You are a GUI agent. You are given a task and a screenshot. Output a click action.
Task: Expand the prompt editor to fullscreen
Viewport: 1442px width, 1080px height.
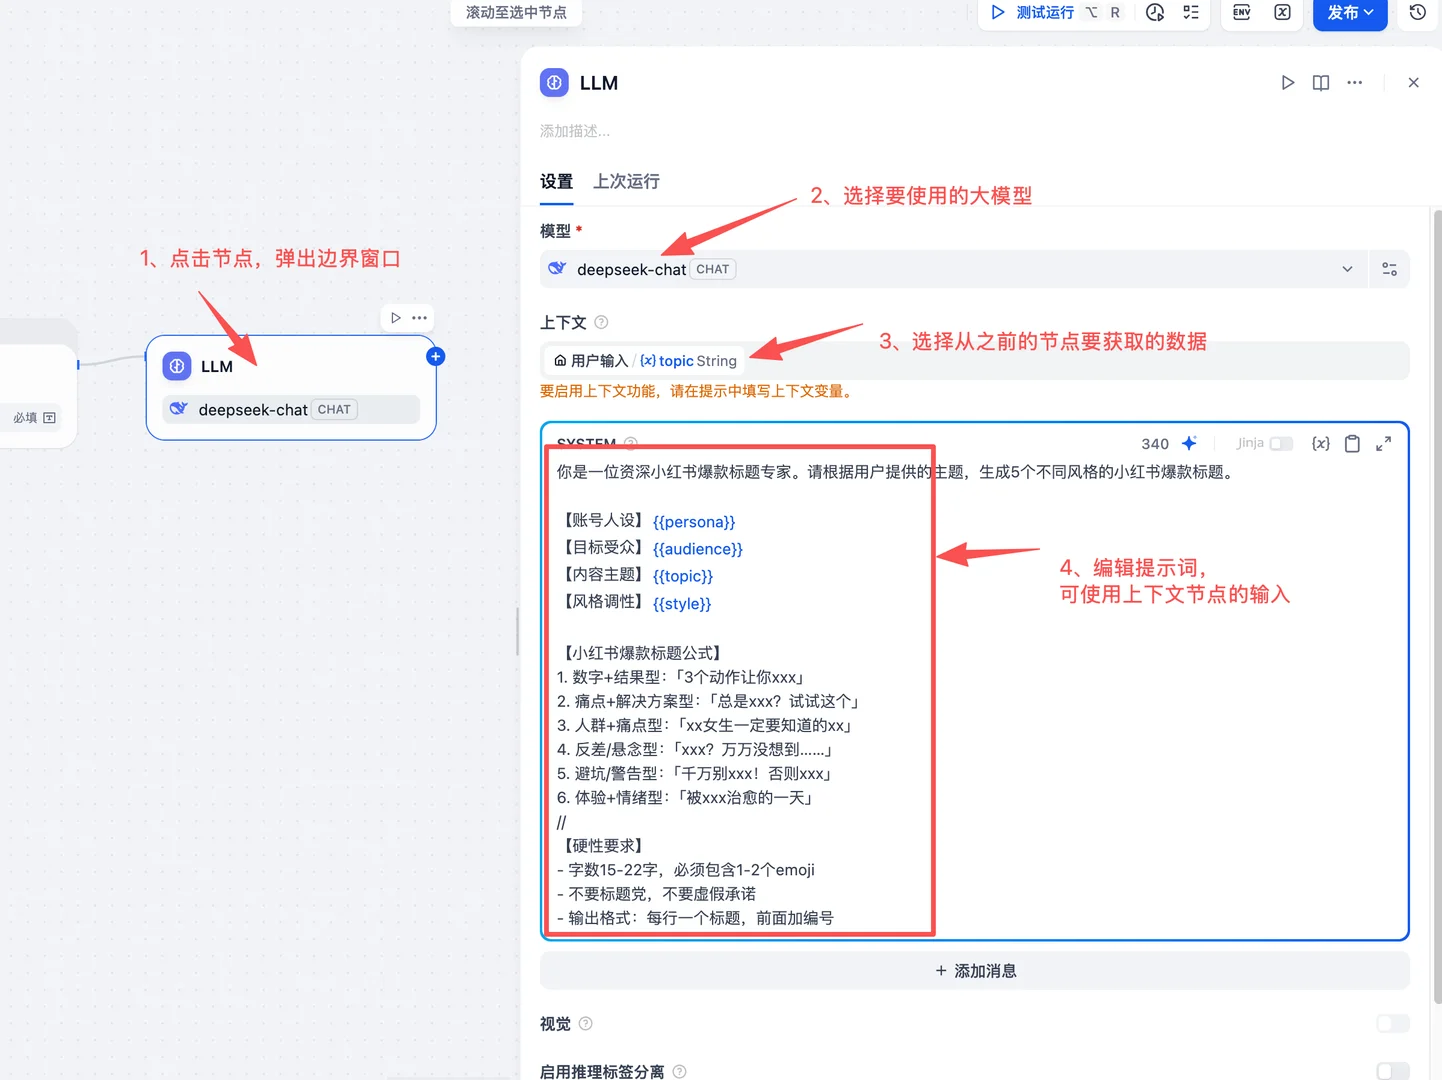tap(1384, 443)
